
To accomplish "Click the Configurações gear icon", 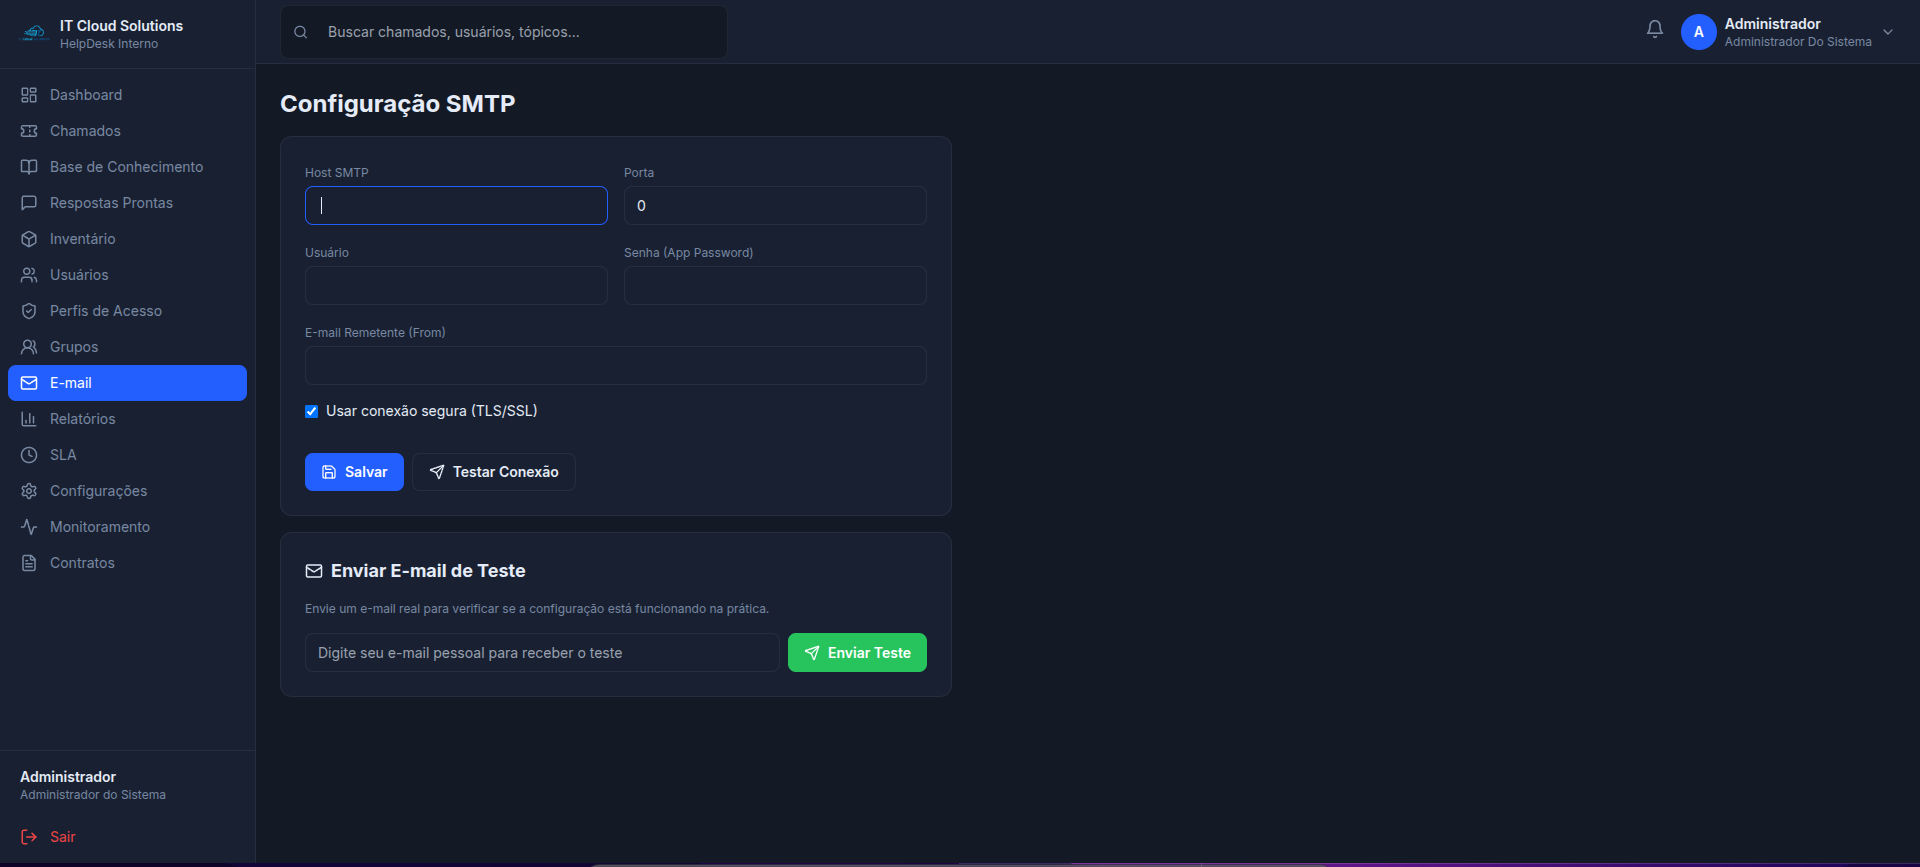I will click(29, 491).
